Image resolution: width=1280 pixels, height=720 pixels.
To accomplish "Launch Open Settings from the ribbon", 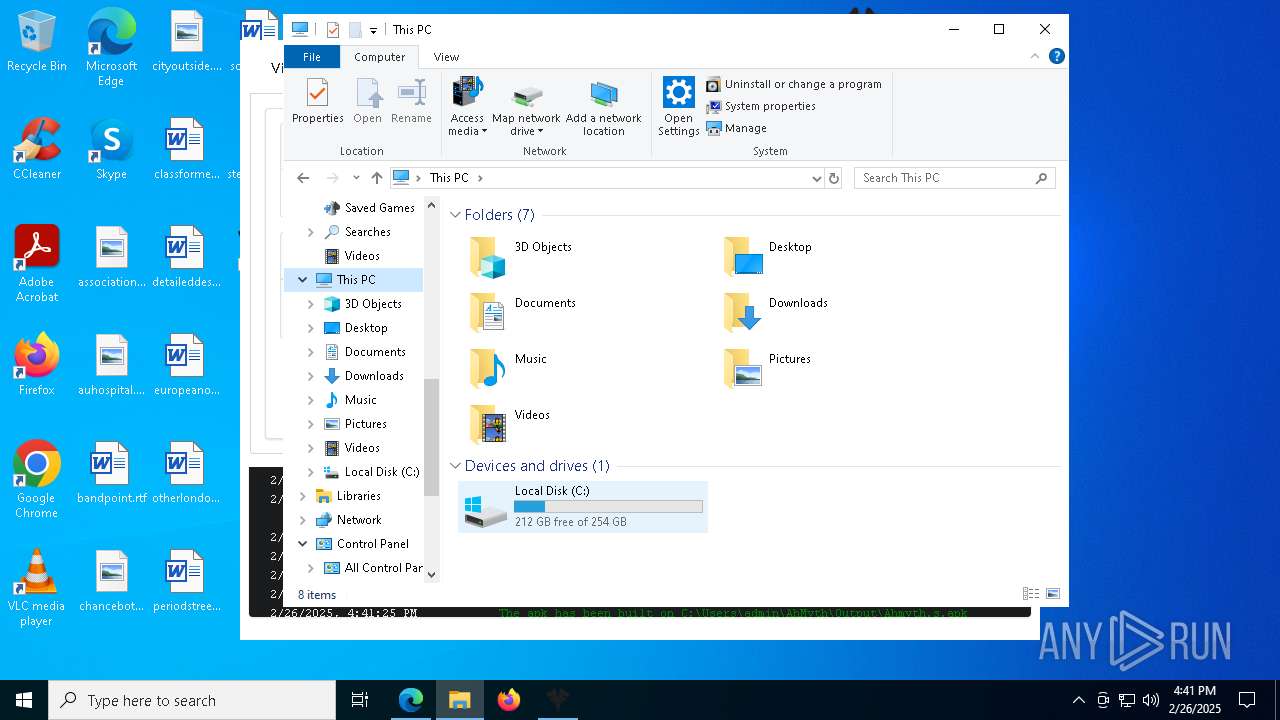I will 678,106.
